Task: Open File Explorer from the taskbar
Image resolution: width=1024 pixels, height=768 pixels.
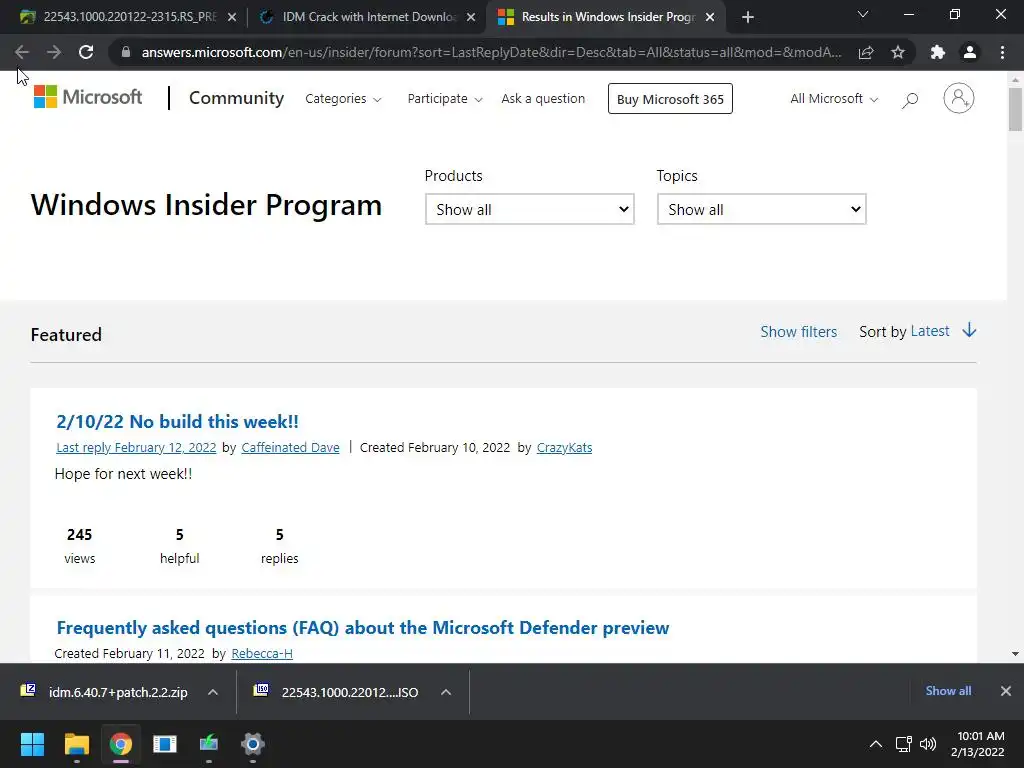Action: click(x=76, y=744)
